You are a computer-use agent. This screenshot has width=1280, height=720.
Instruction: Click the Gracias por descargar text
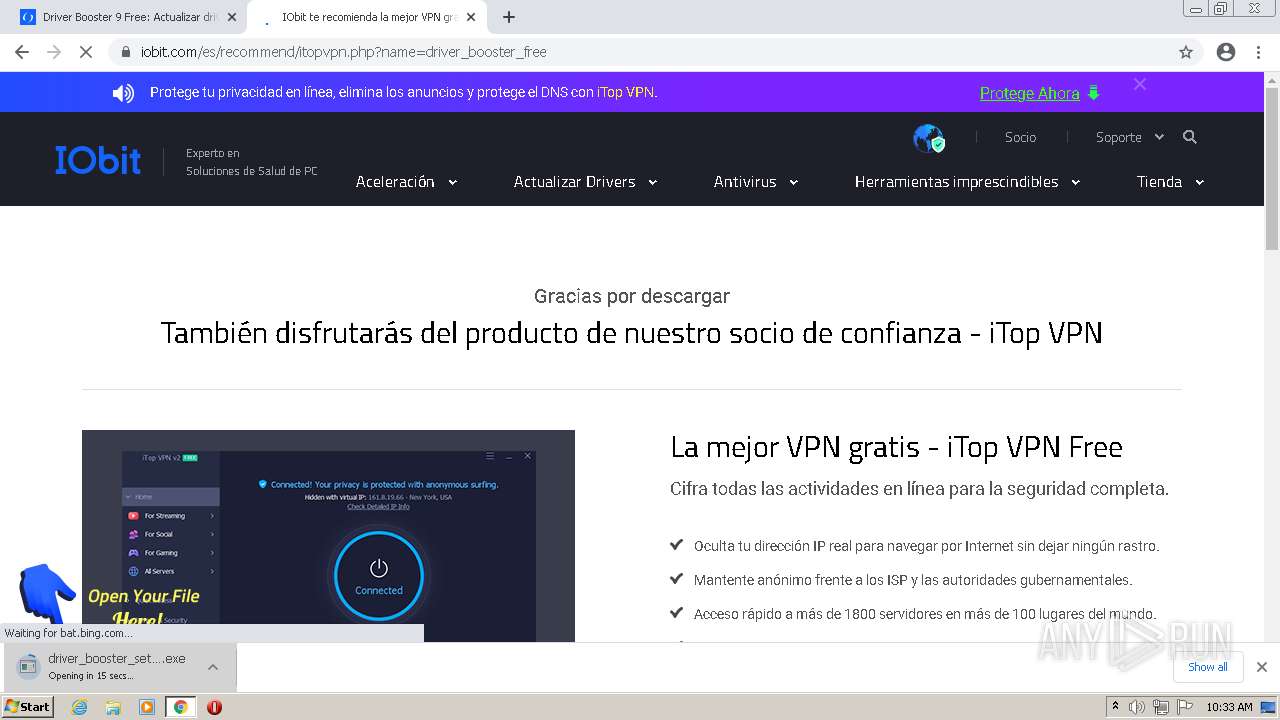click(x=632, y=296)
